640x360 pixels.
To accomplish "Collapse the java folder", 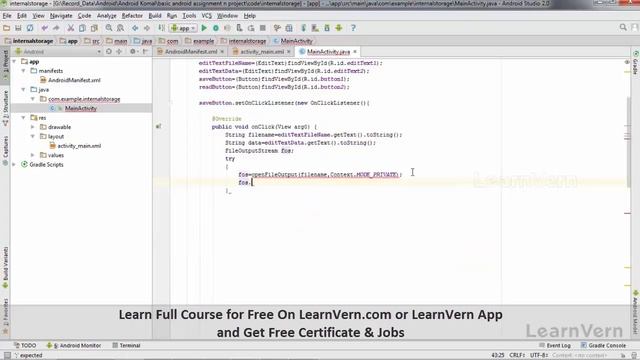I will click(24, 89).
